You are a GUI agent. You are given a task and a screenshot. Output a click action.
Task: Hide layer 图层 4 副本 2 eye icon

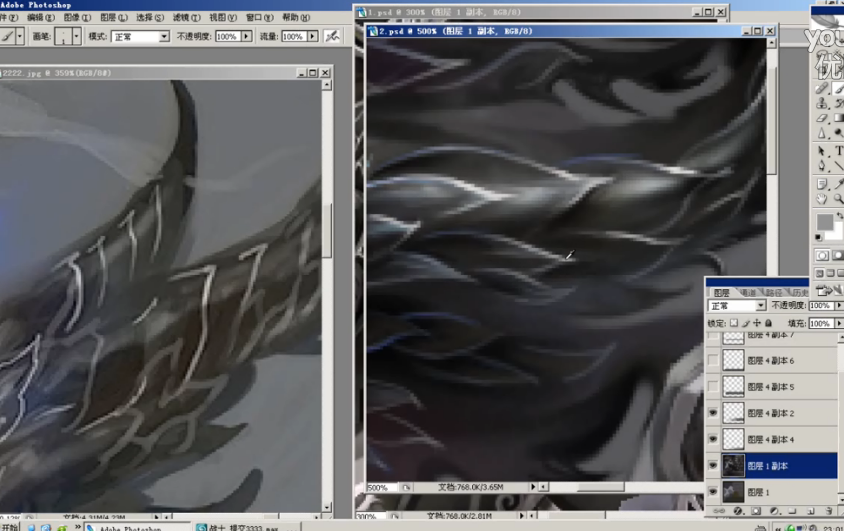tap(713, 413)
